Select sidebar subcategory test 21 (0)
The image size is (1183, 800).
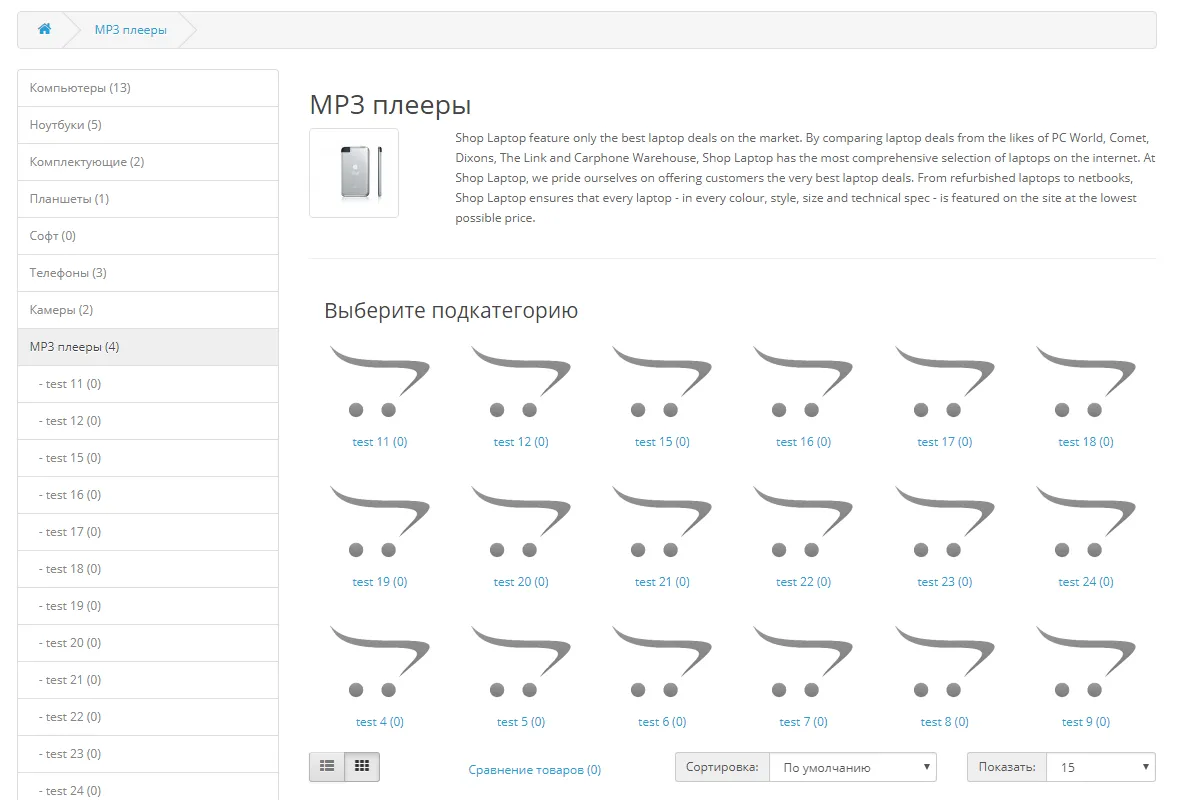148,679
